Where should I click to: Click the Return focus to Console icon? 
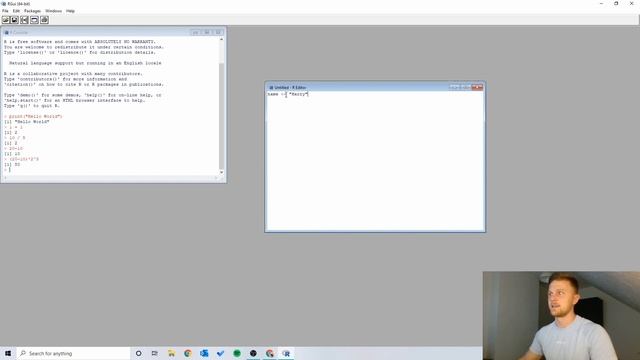tap(34, 20)
